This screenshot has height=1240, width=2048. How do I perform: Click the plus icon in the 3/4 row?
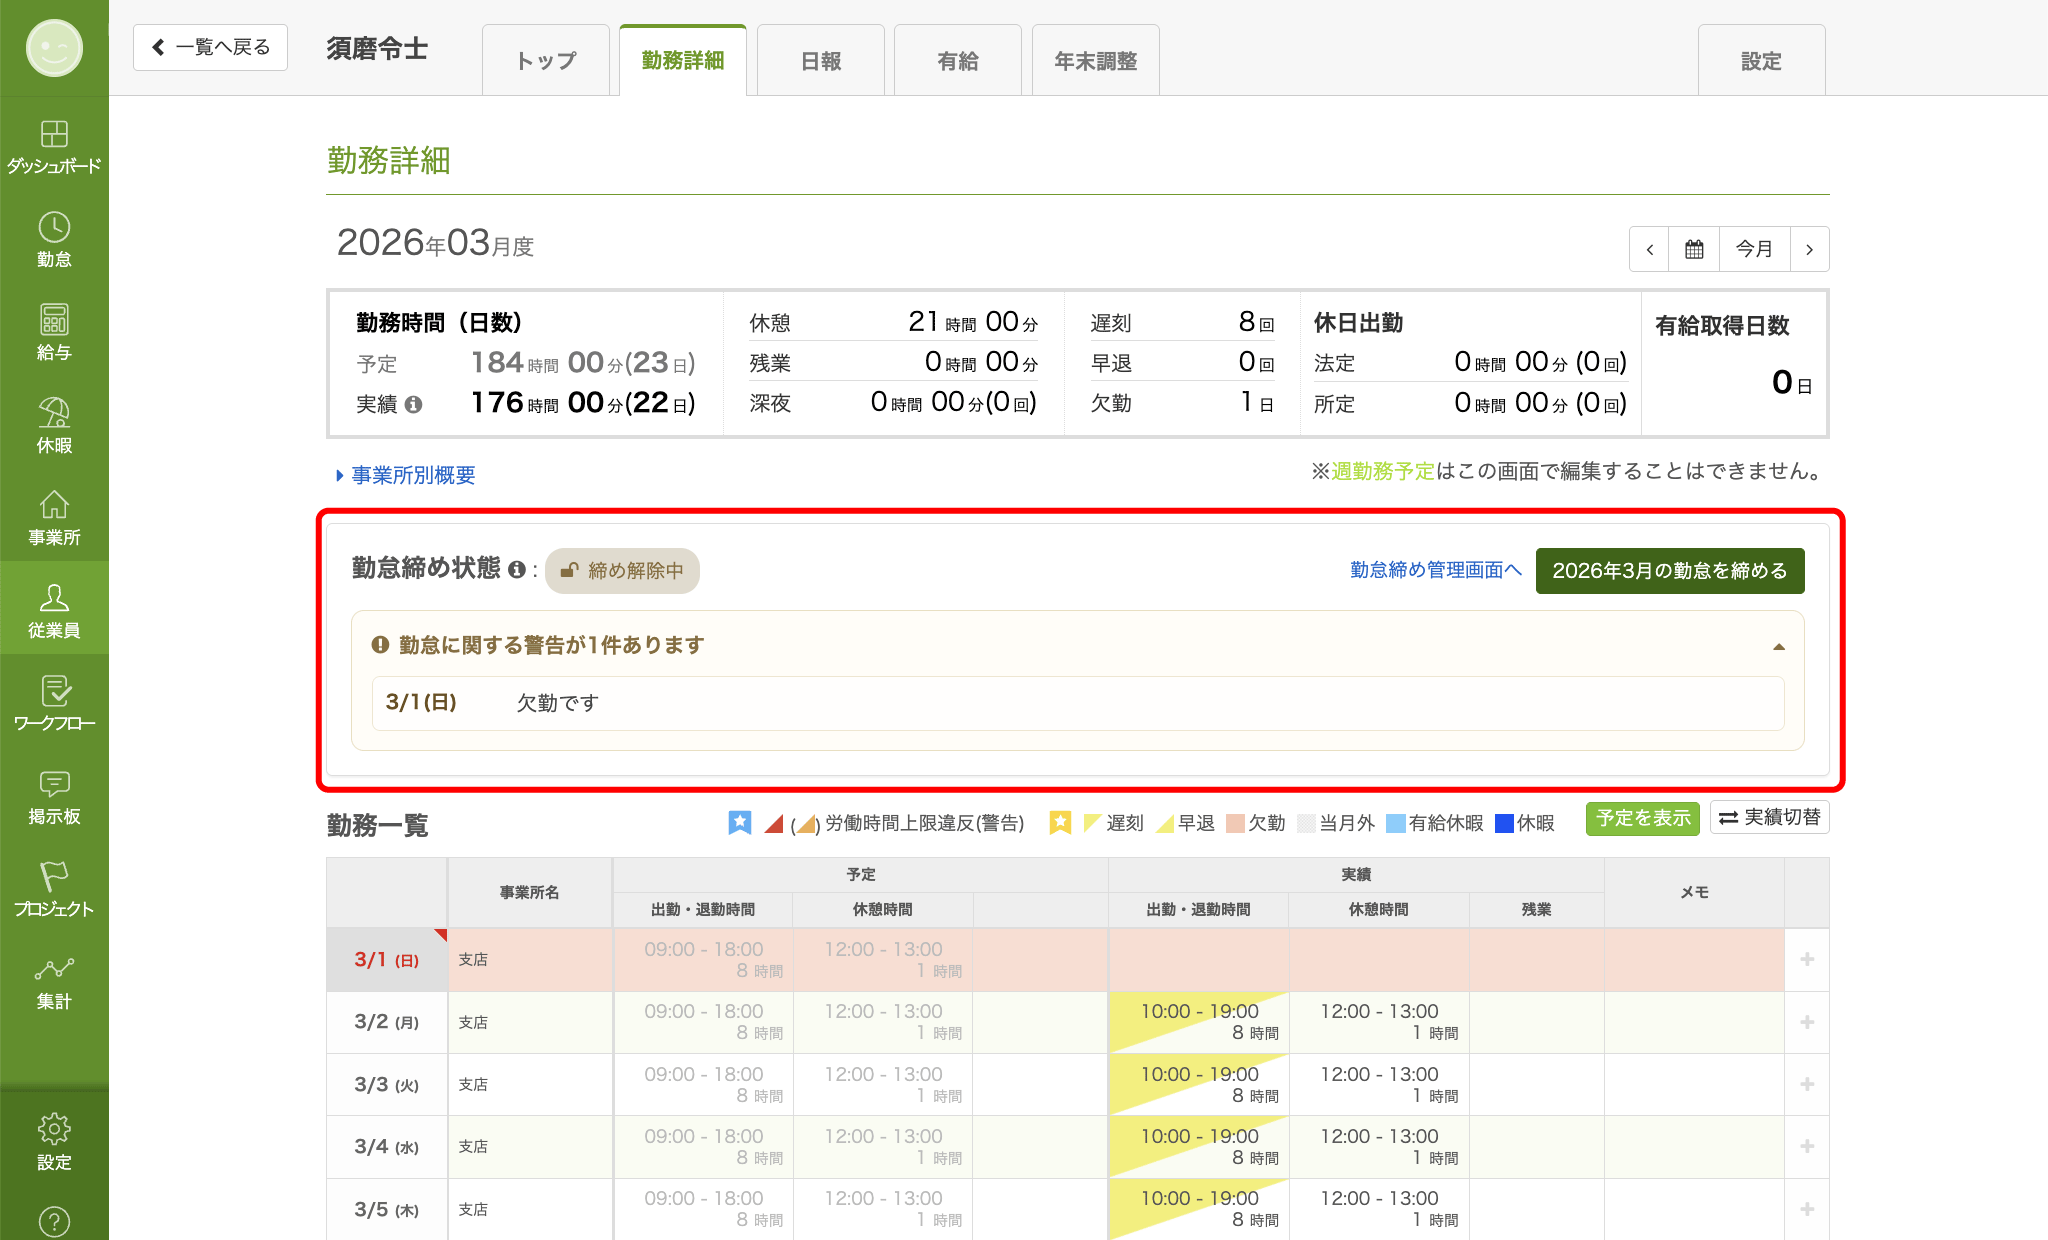coord(1807,1146)
